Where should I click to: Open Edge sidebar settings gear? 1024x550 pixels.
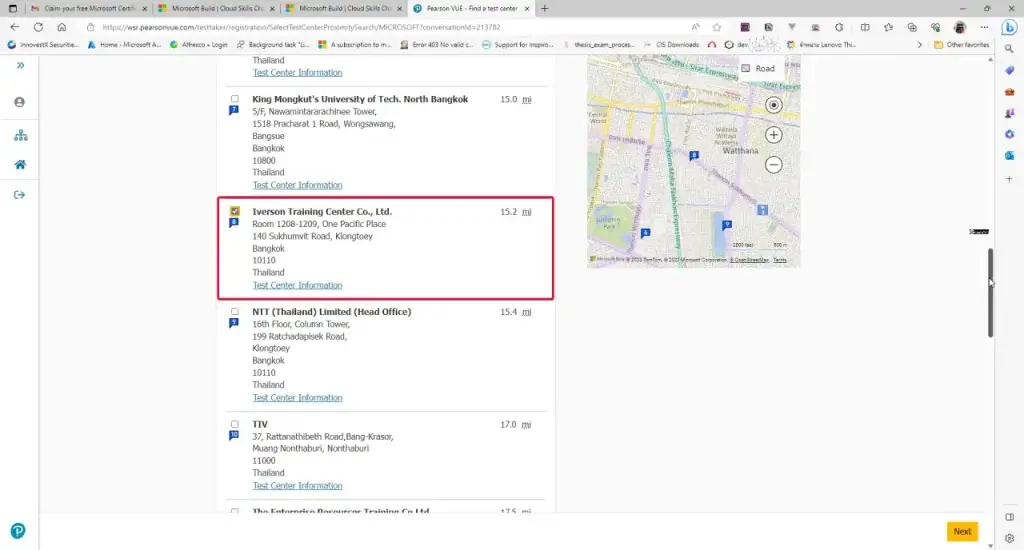tap(1009, 538)
